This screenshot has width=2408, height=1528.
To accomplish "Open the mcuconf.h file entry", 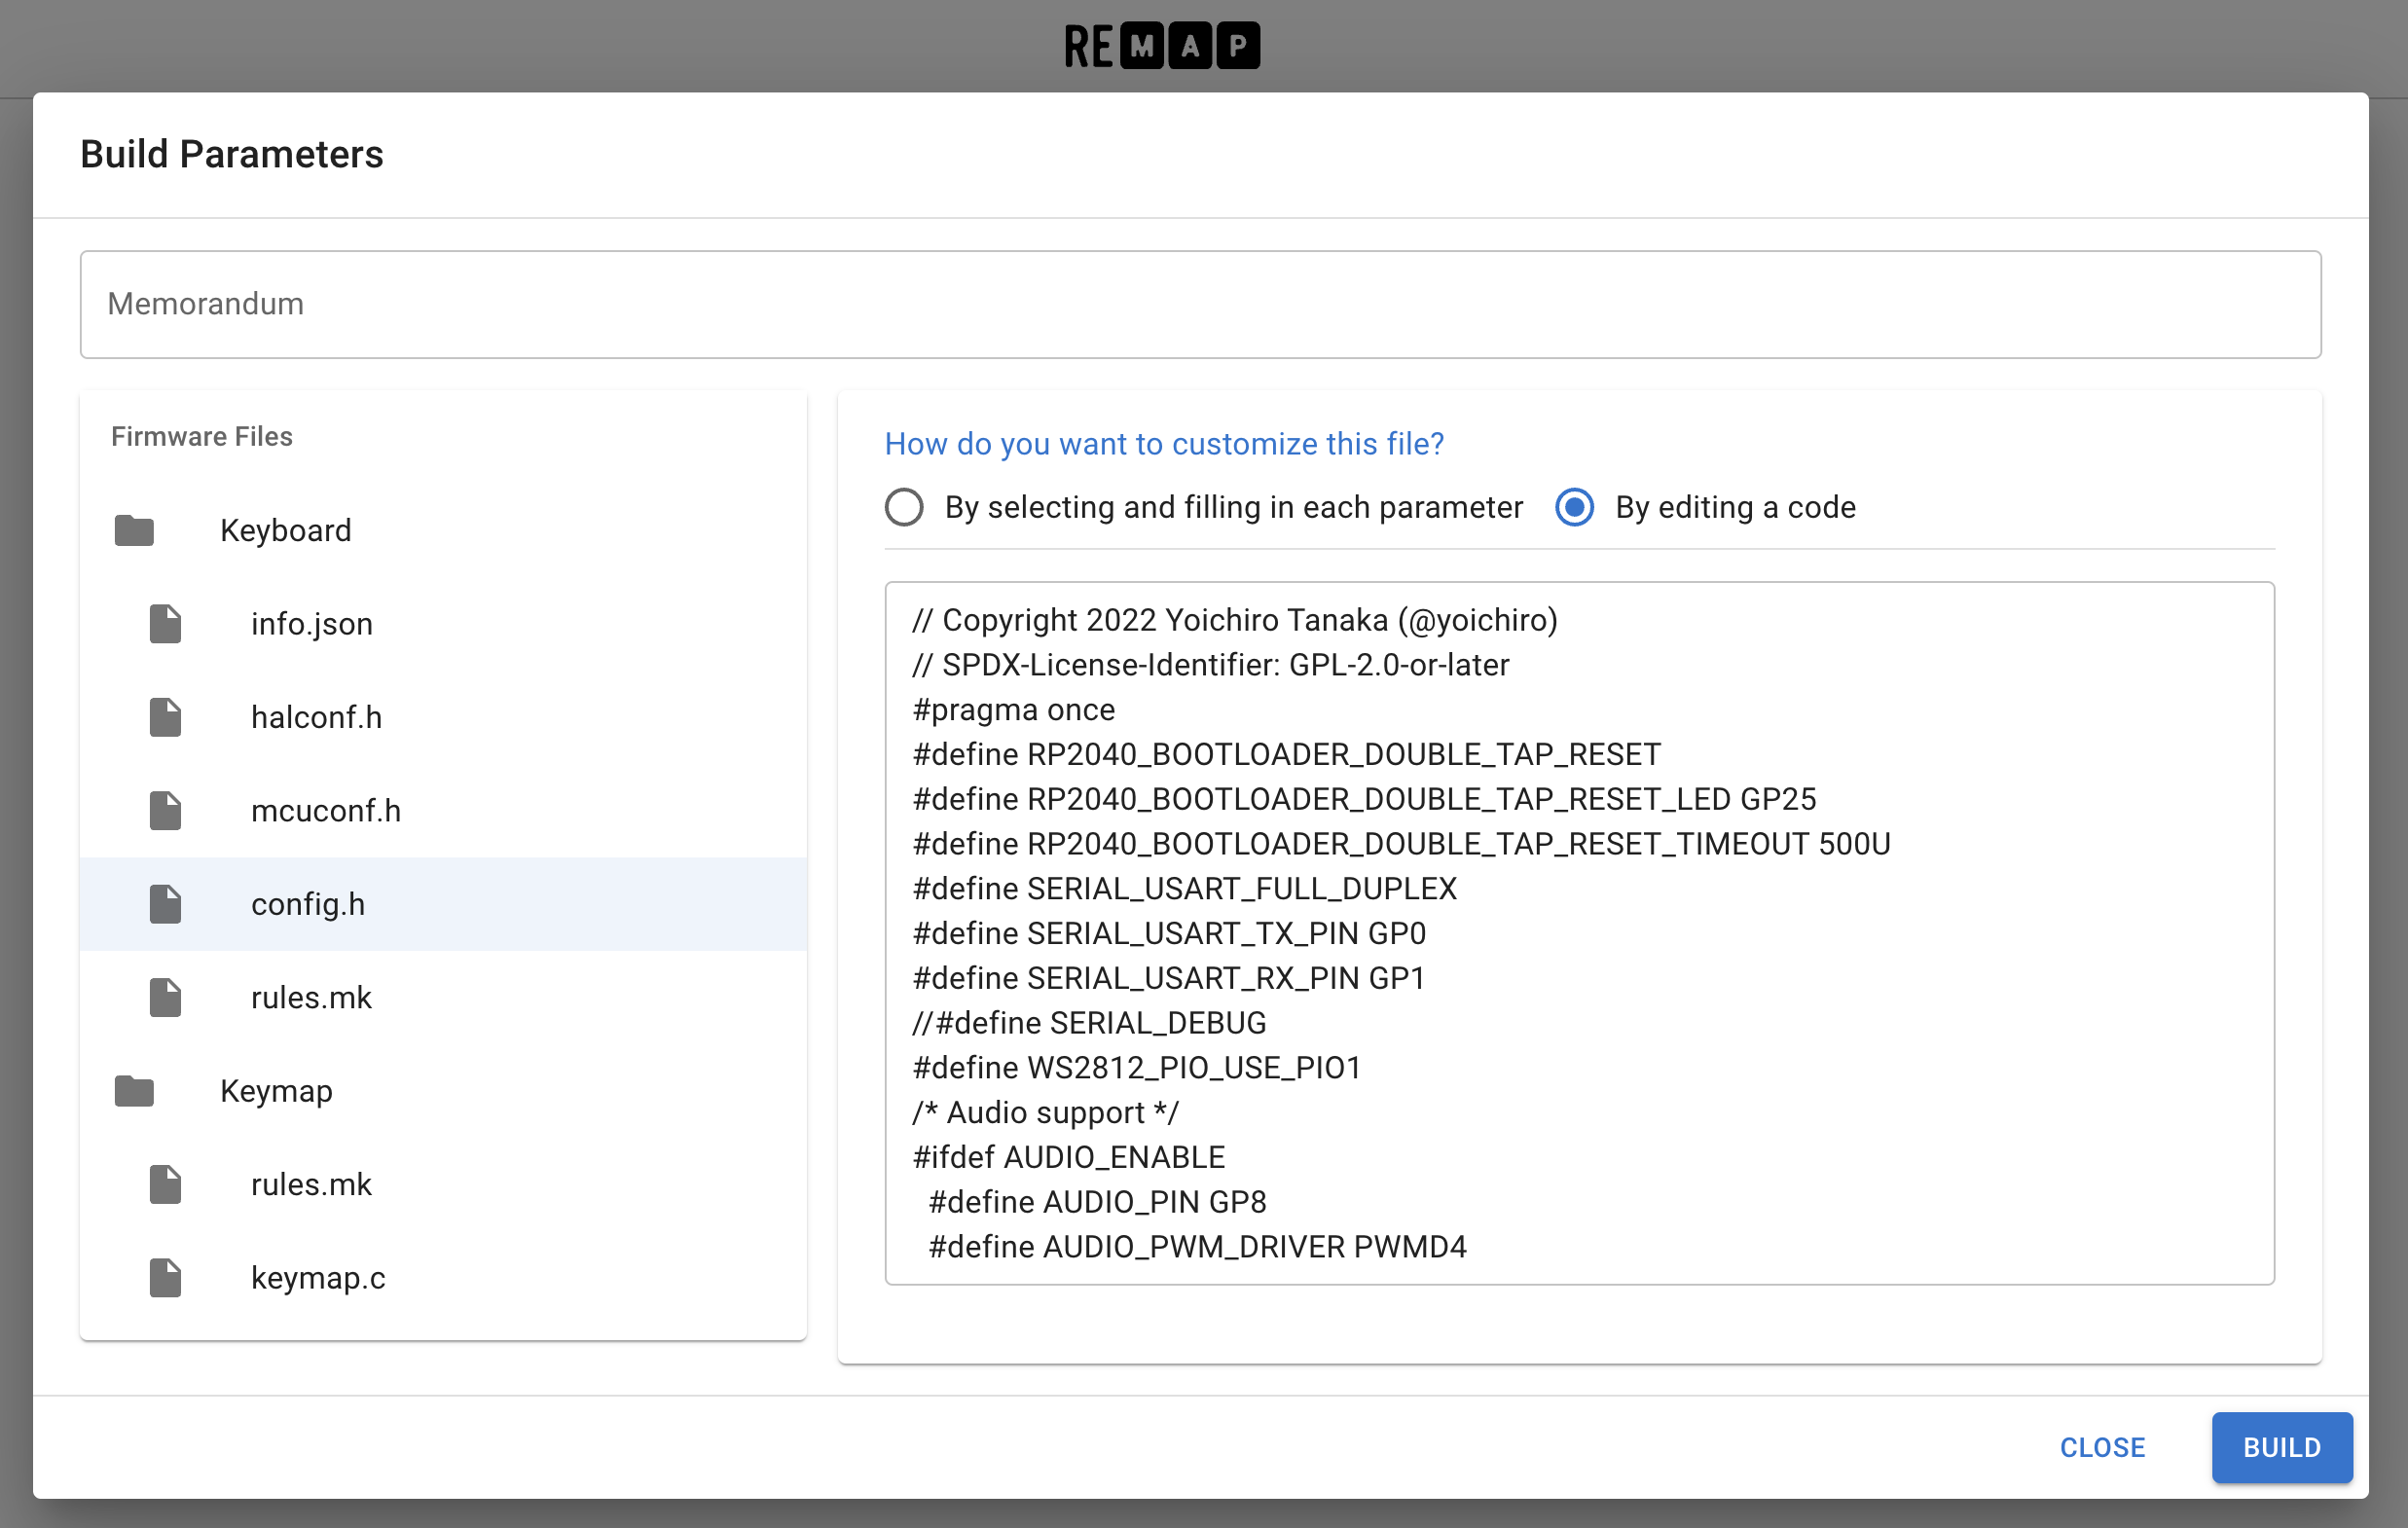I will [443, 810].
